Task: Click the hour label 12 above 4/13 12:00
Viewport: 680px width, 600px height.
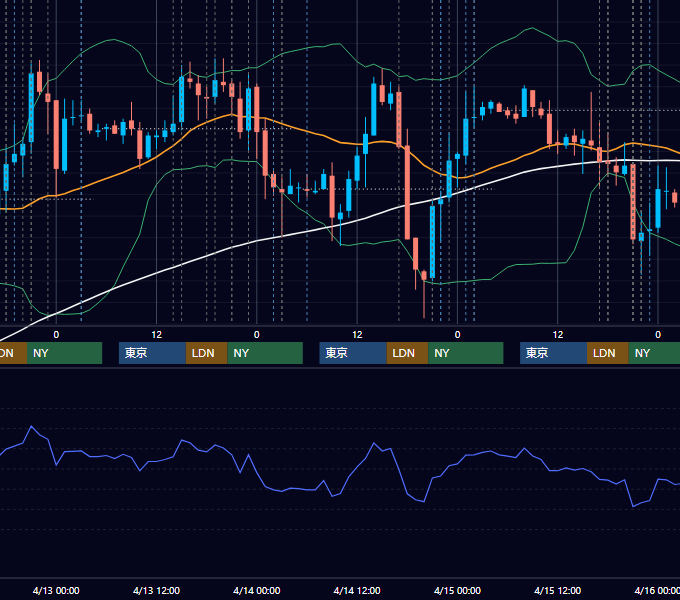Action: coord(157,335)
